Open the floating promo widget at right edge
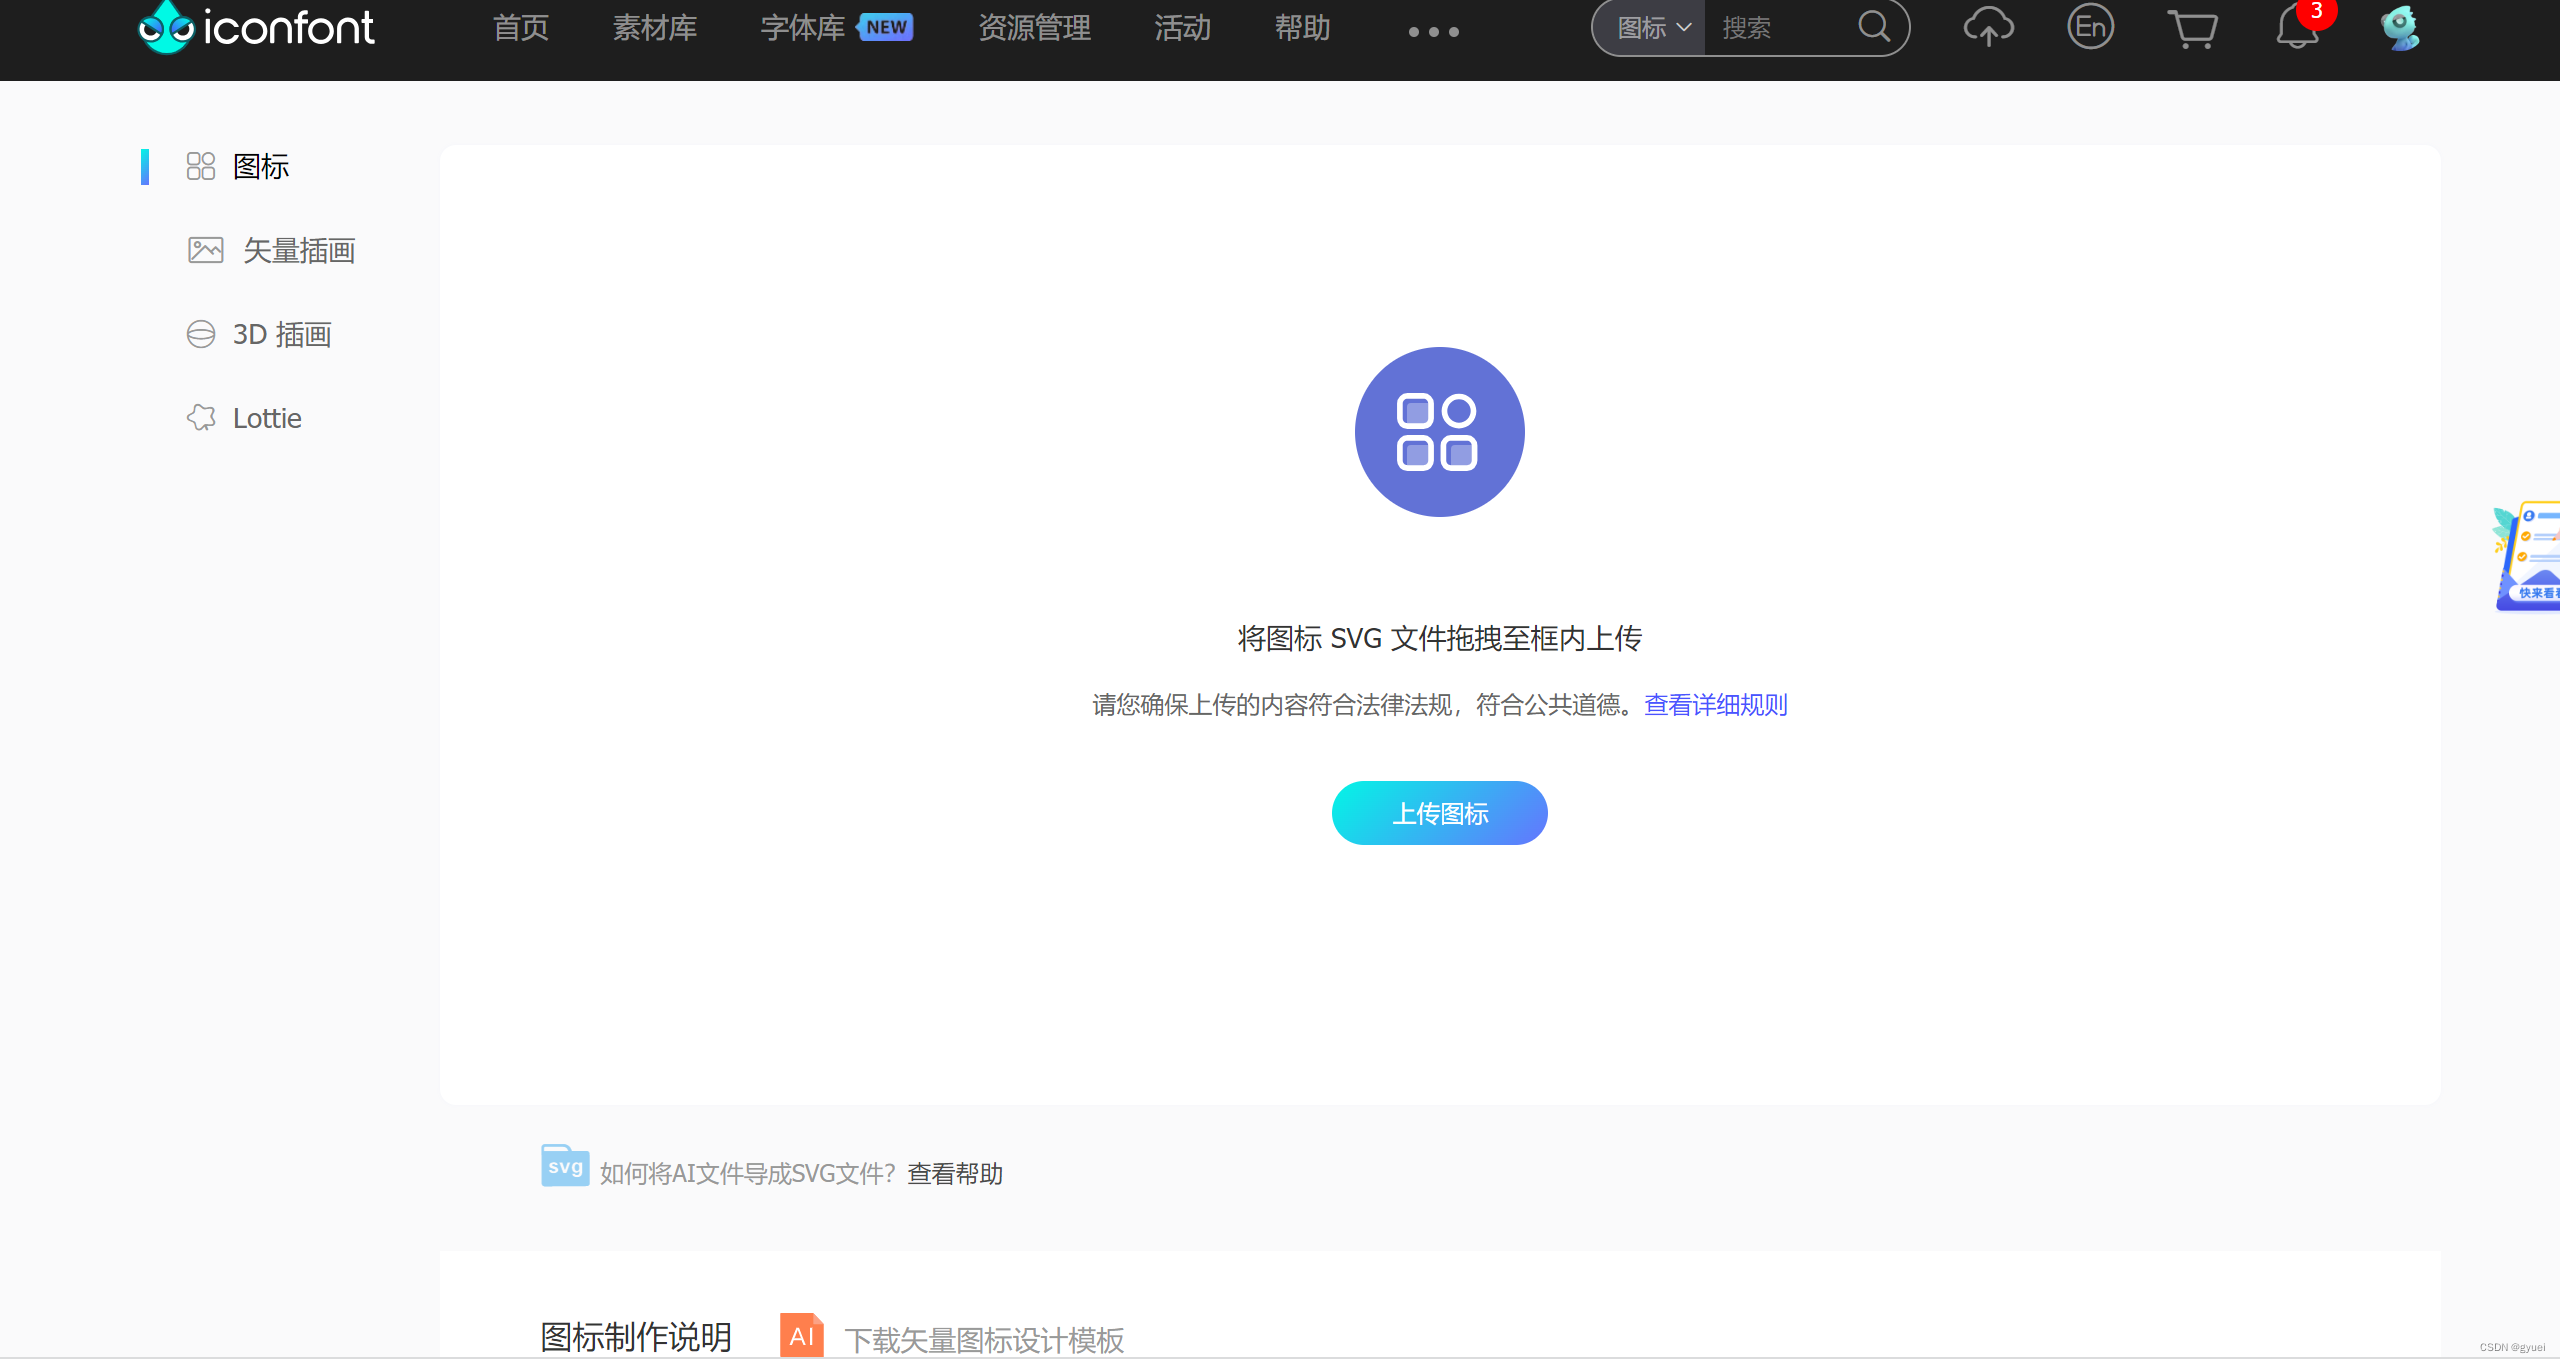The image size is (2560, 1363). [x=2527, y=555]
